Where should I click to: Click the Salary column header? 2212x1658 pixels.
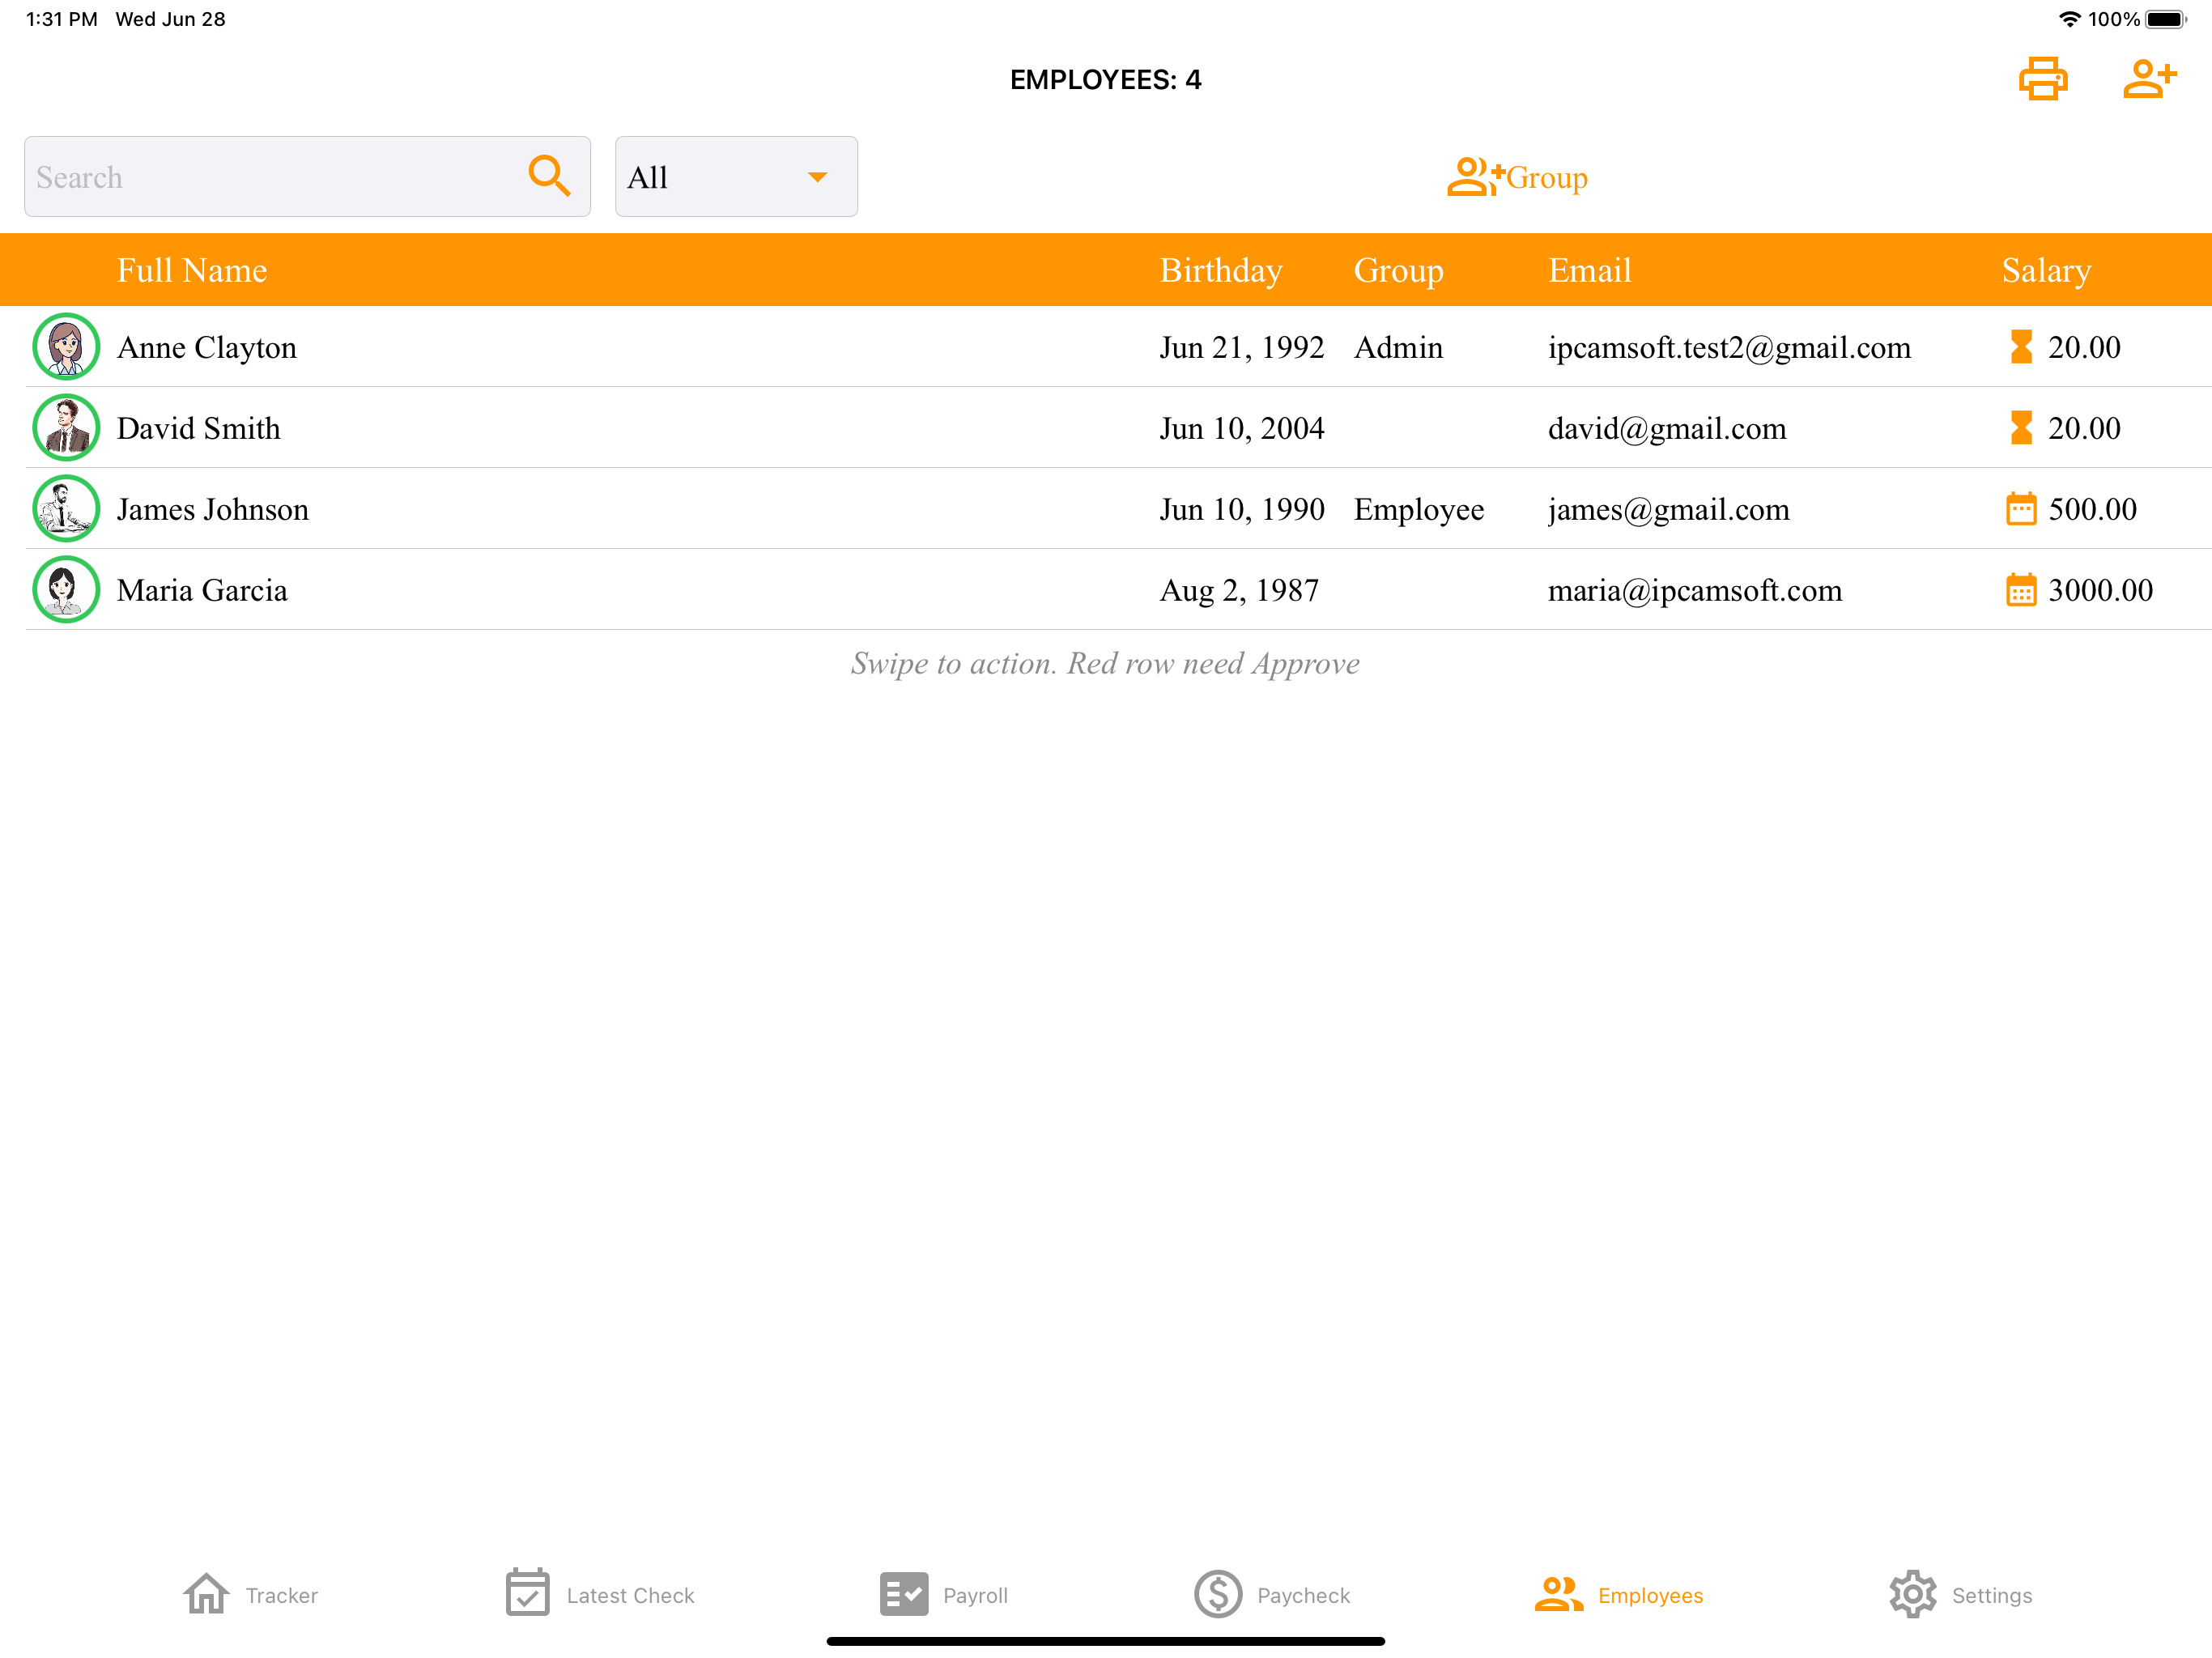pyautogui.click(x=2046, y=270)
